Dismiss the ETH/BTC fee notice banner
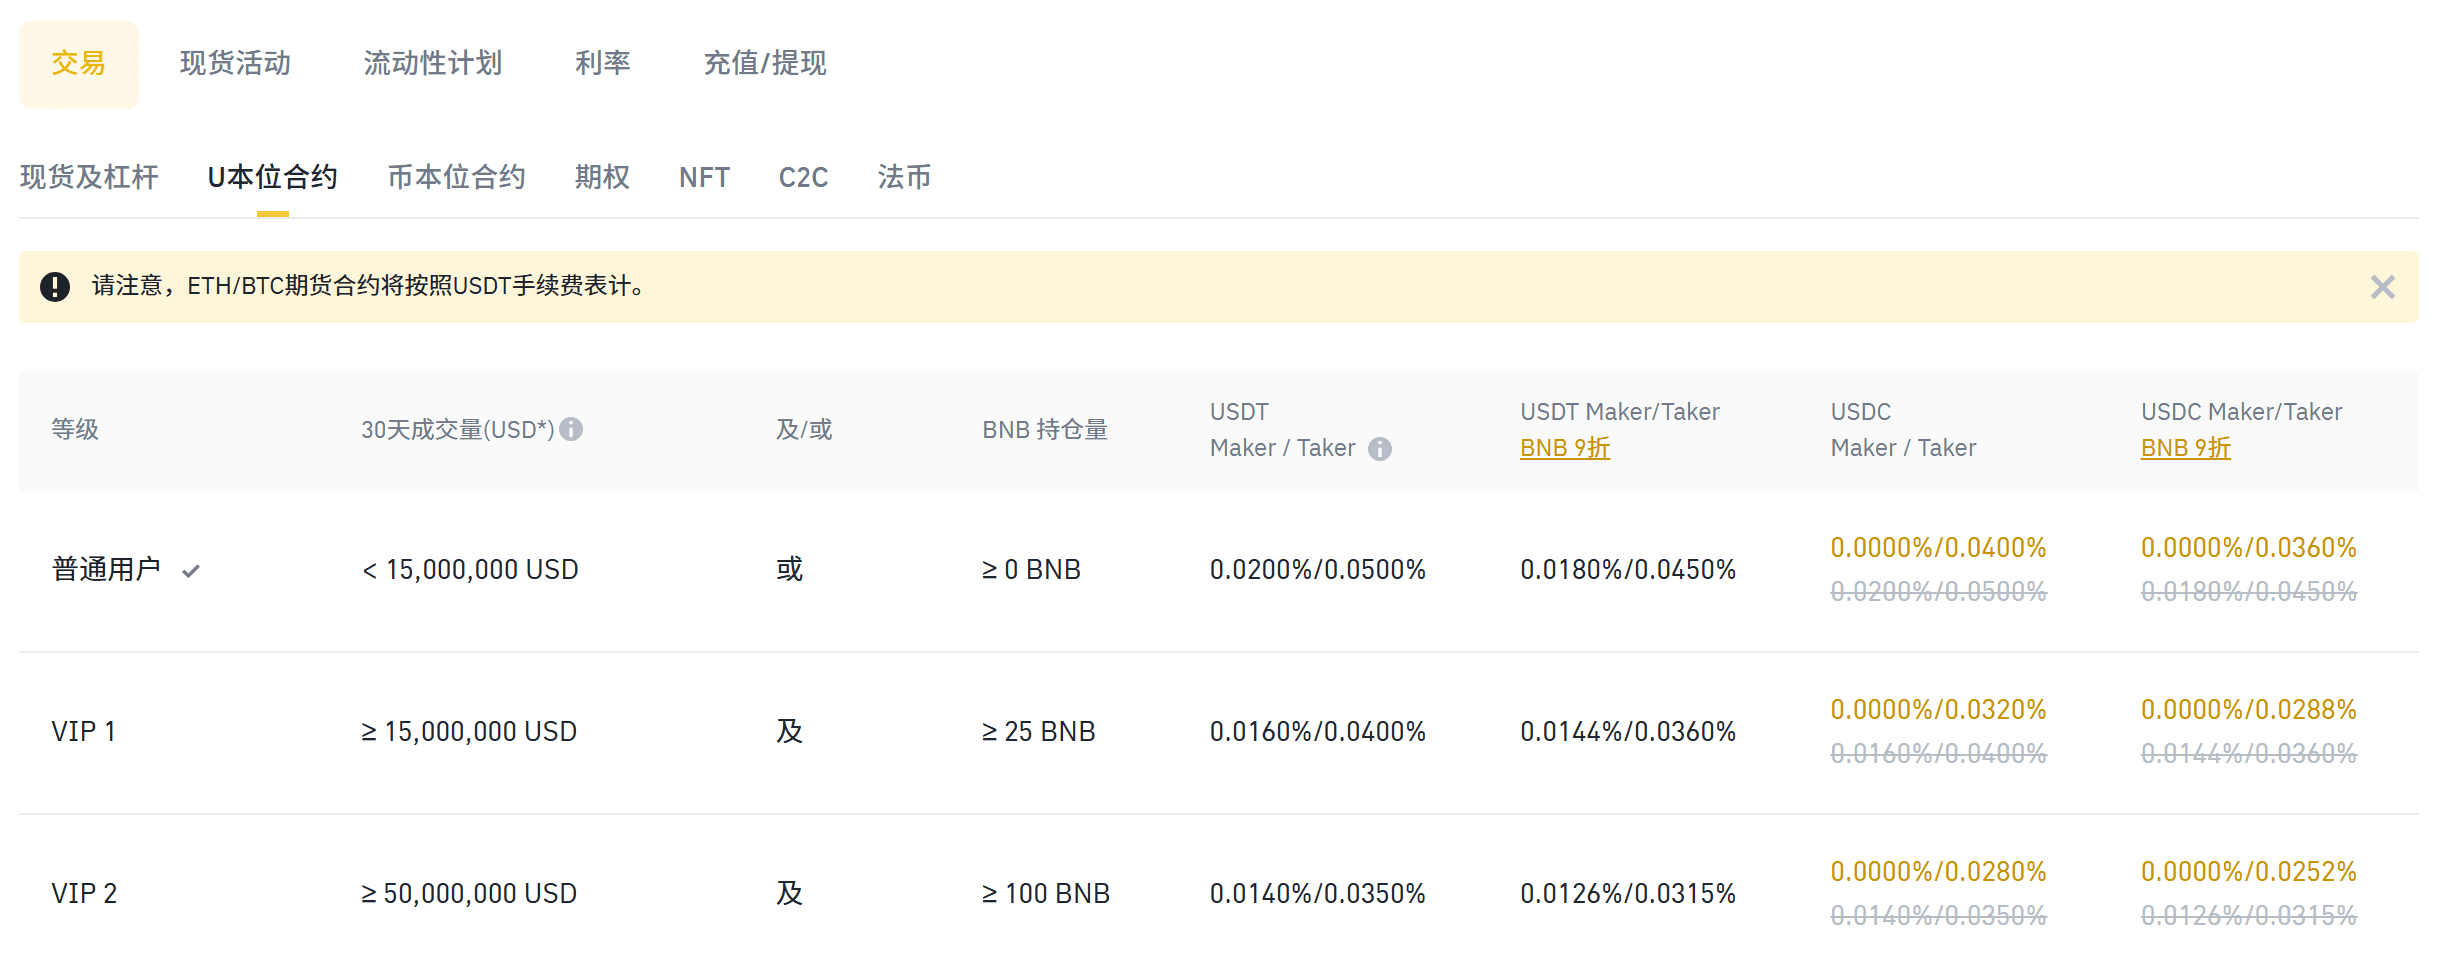Viewport: 2444px width, 963px height. (2383, 287)
